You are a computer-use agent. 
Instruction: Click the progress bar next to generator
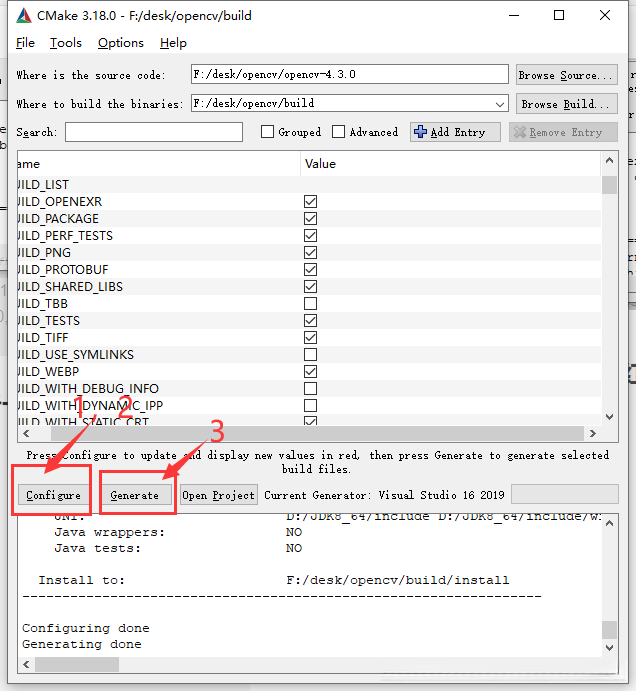565,494
